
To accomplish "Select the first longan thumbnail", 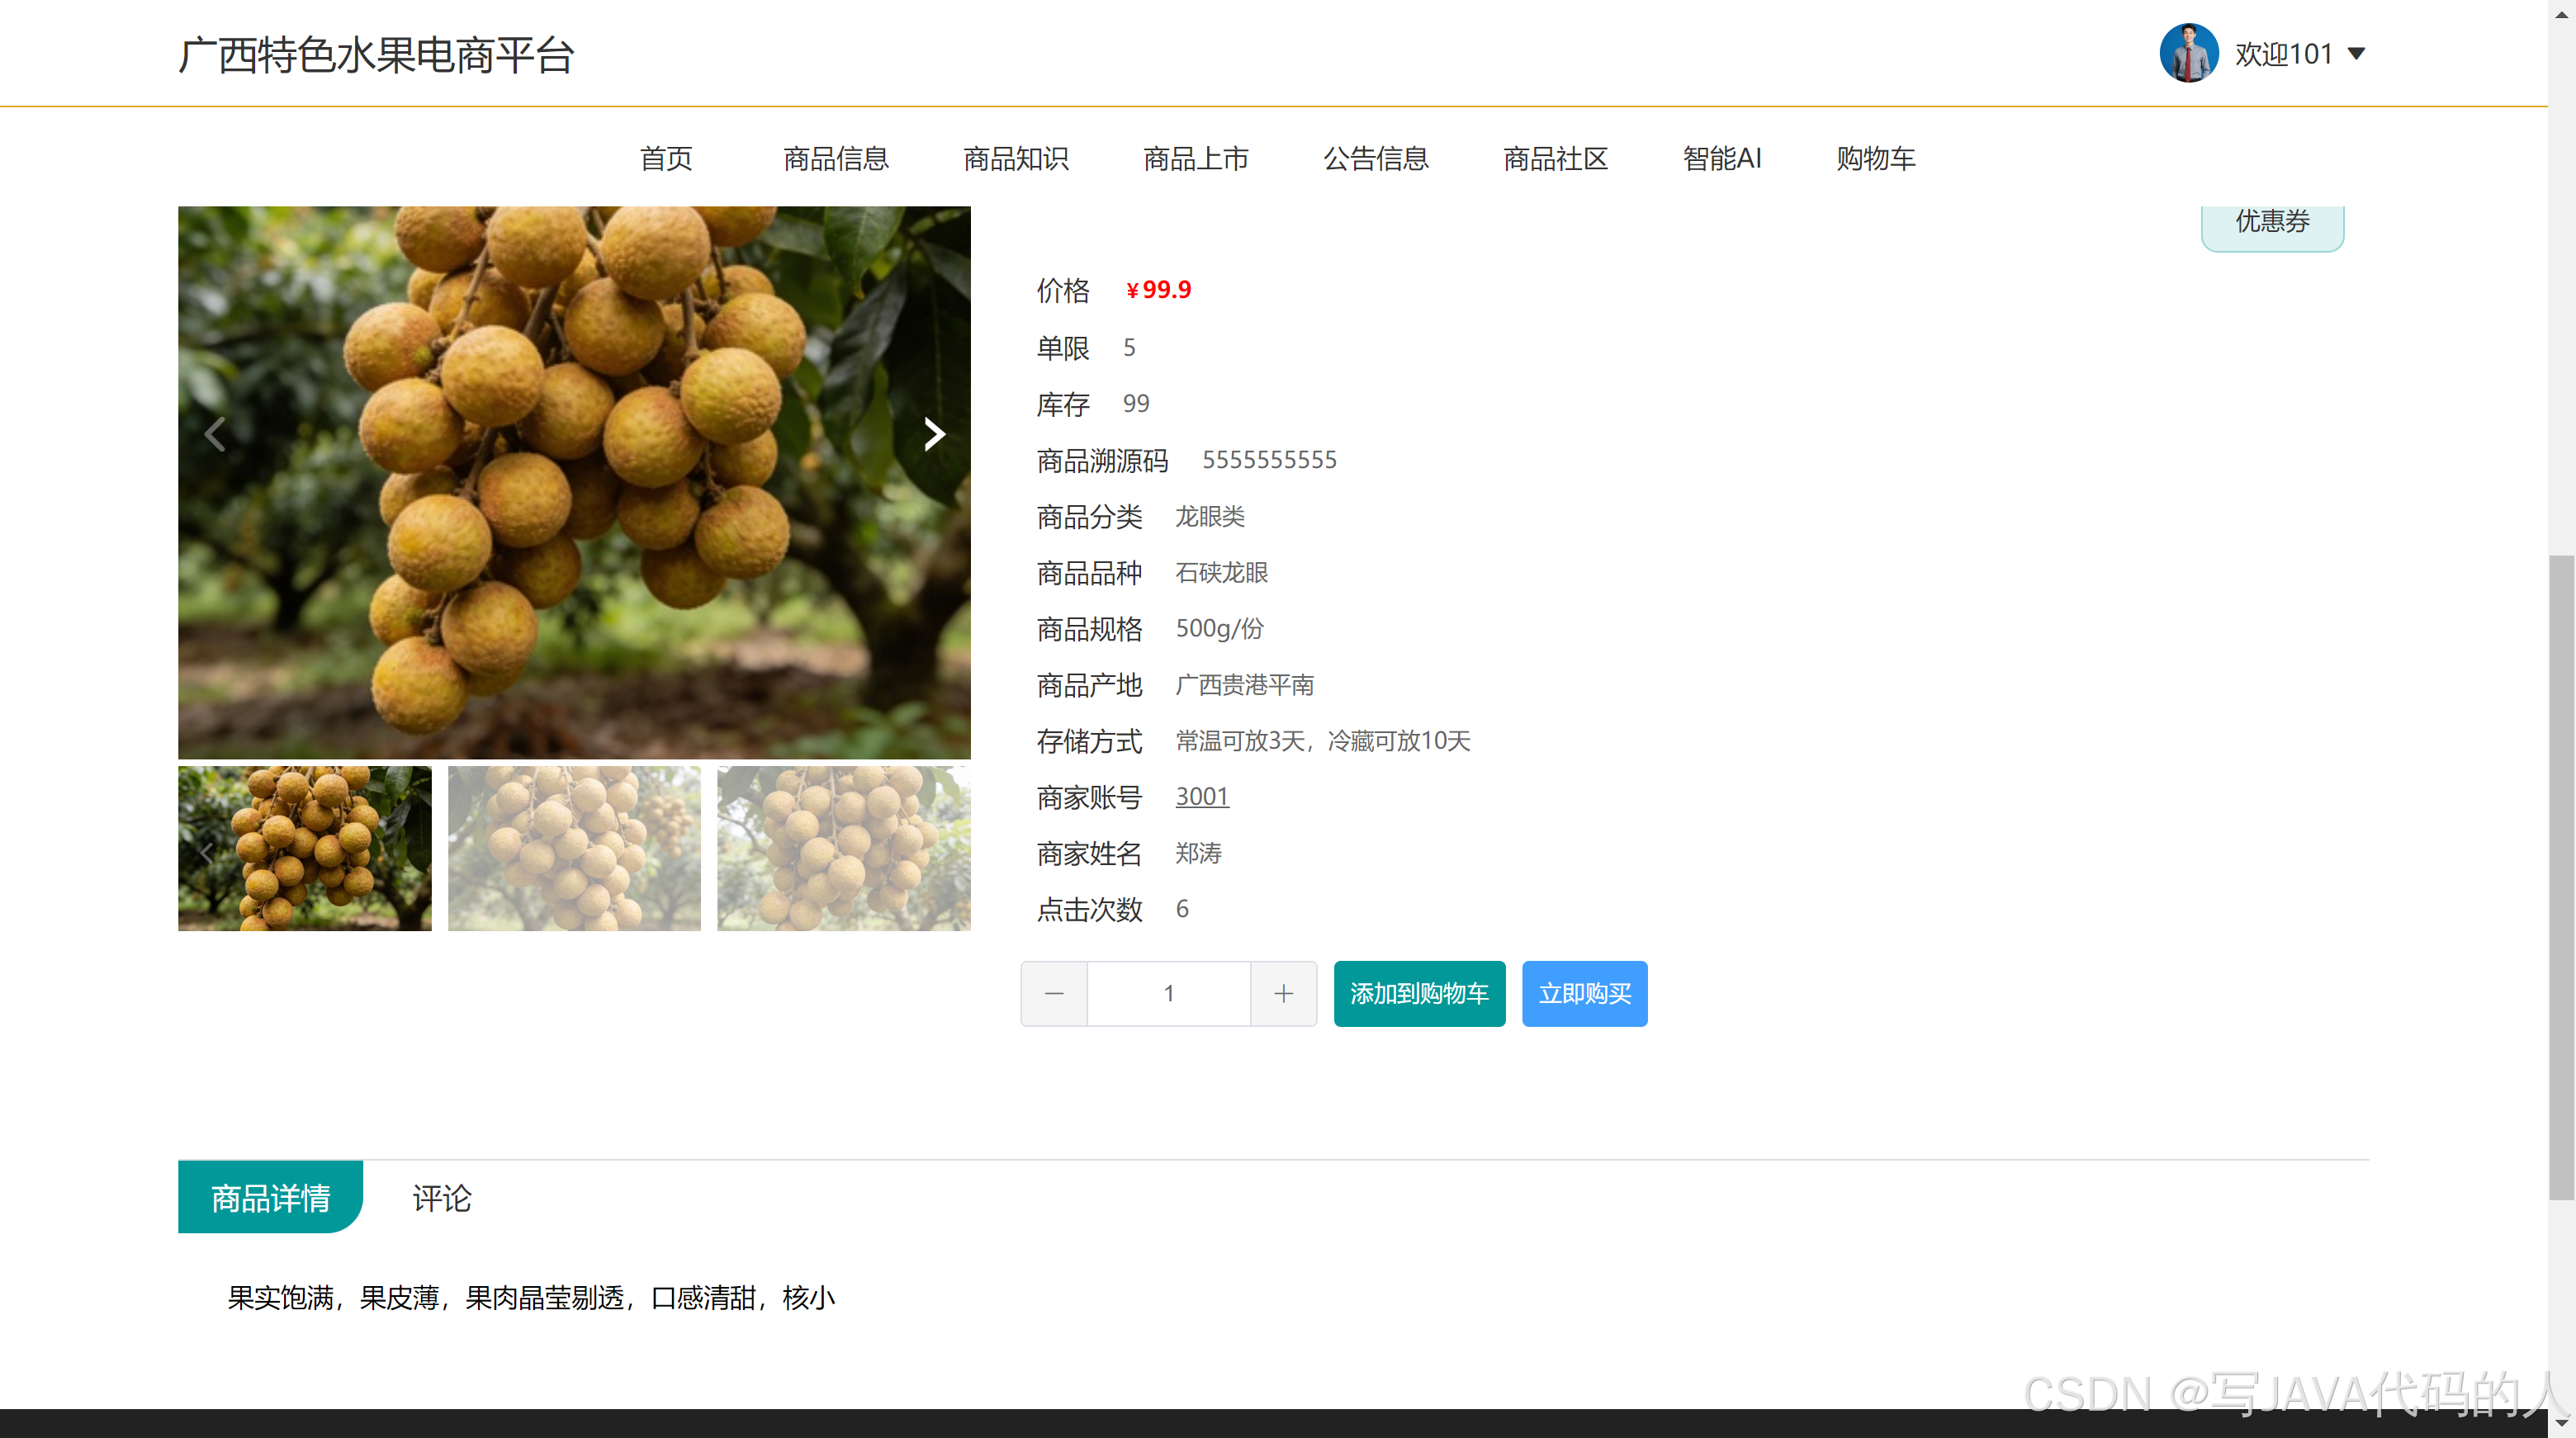I will tap(305, 848).
